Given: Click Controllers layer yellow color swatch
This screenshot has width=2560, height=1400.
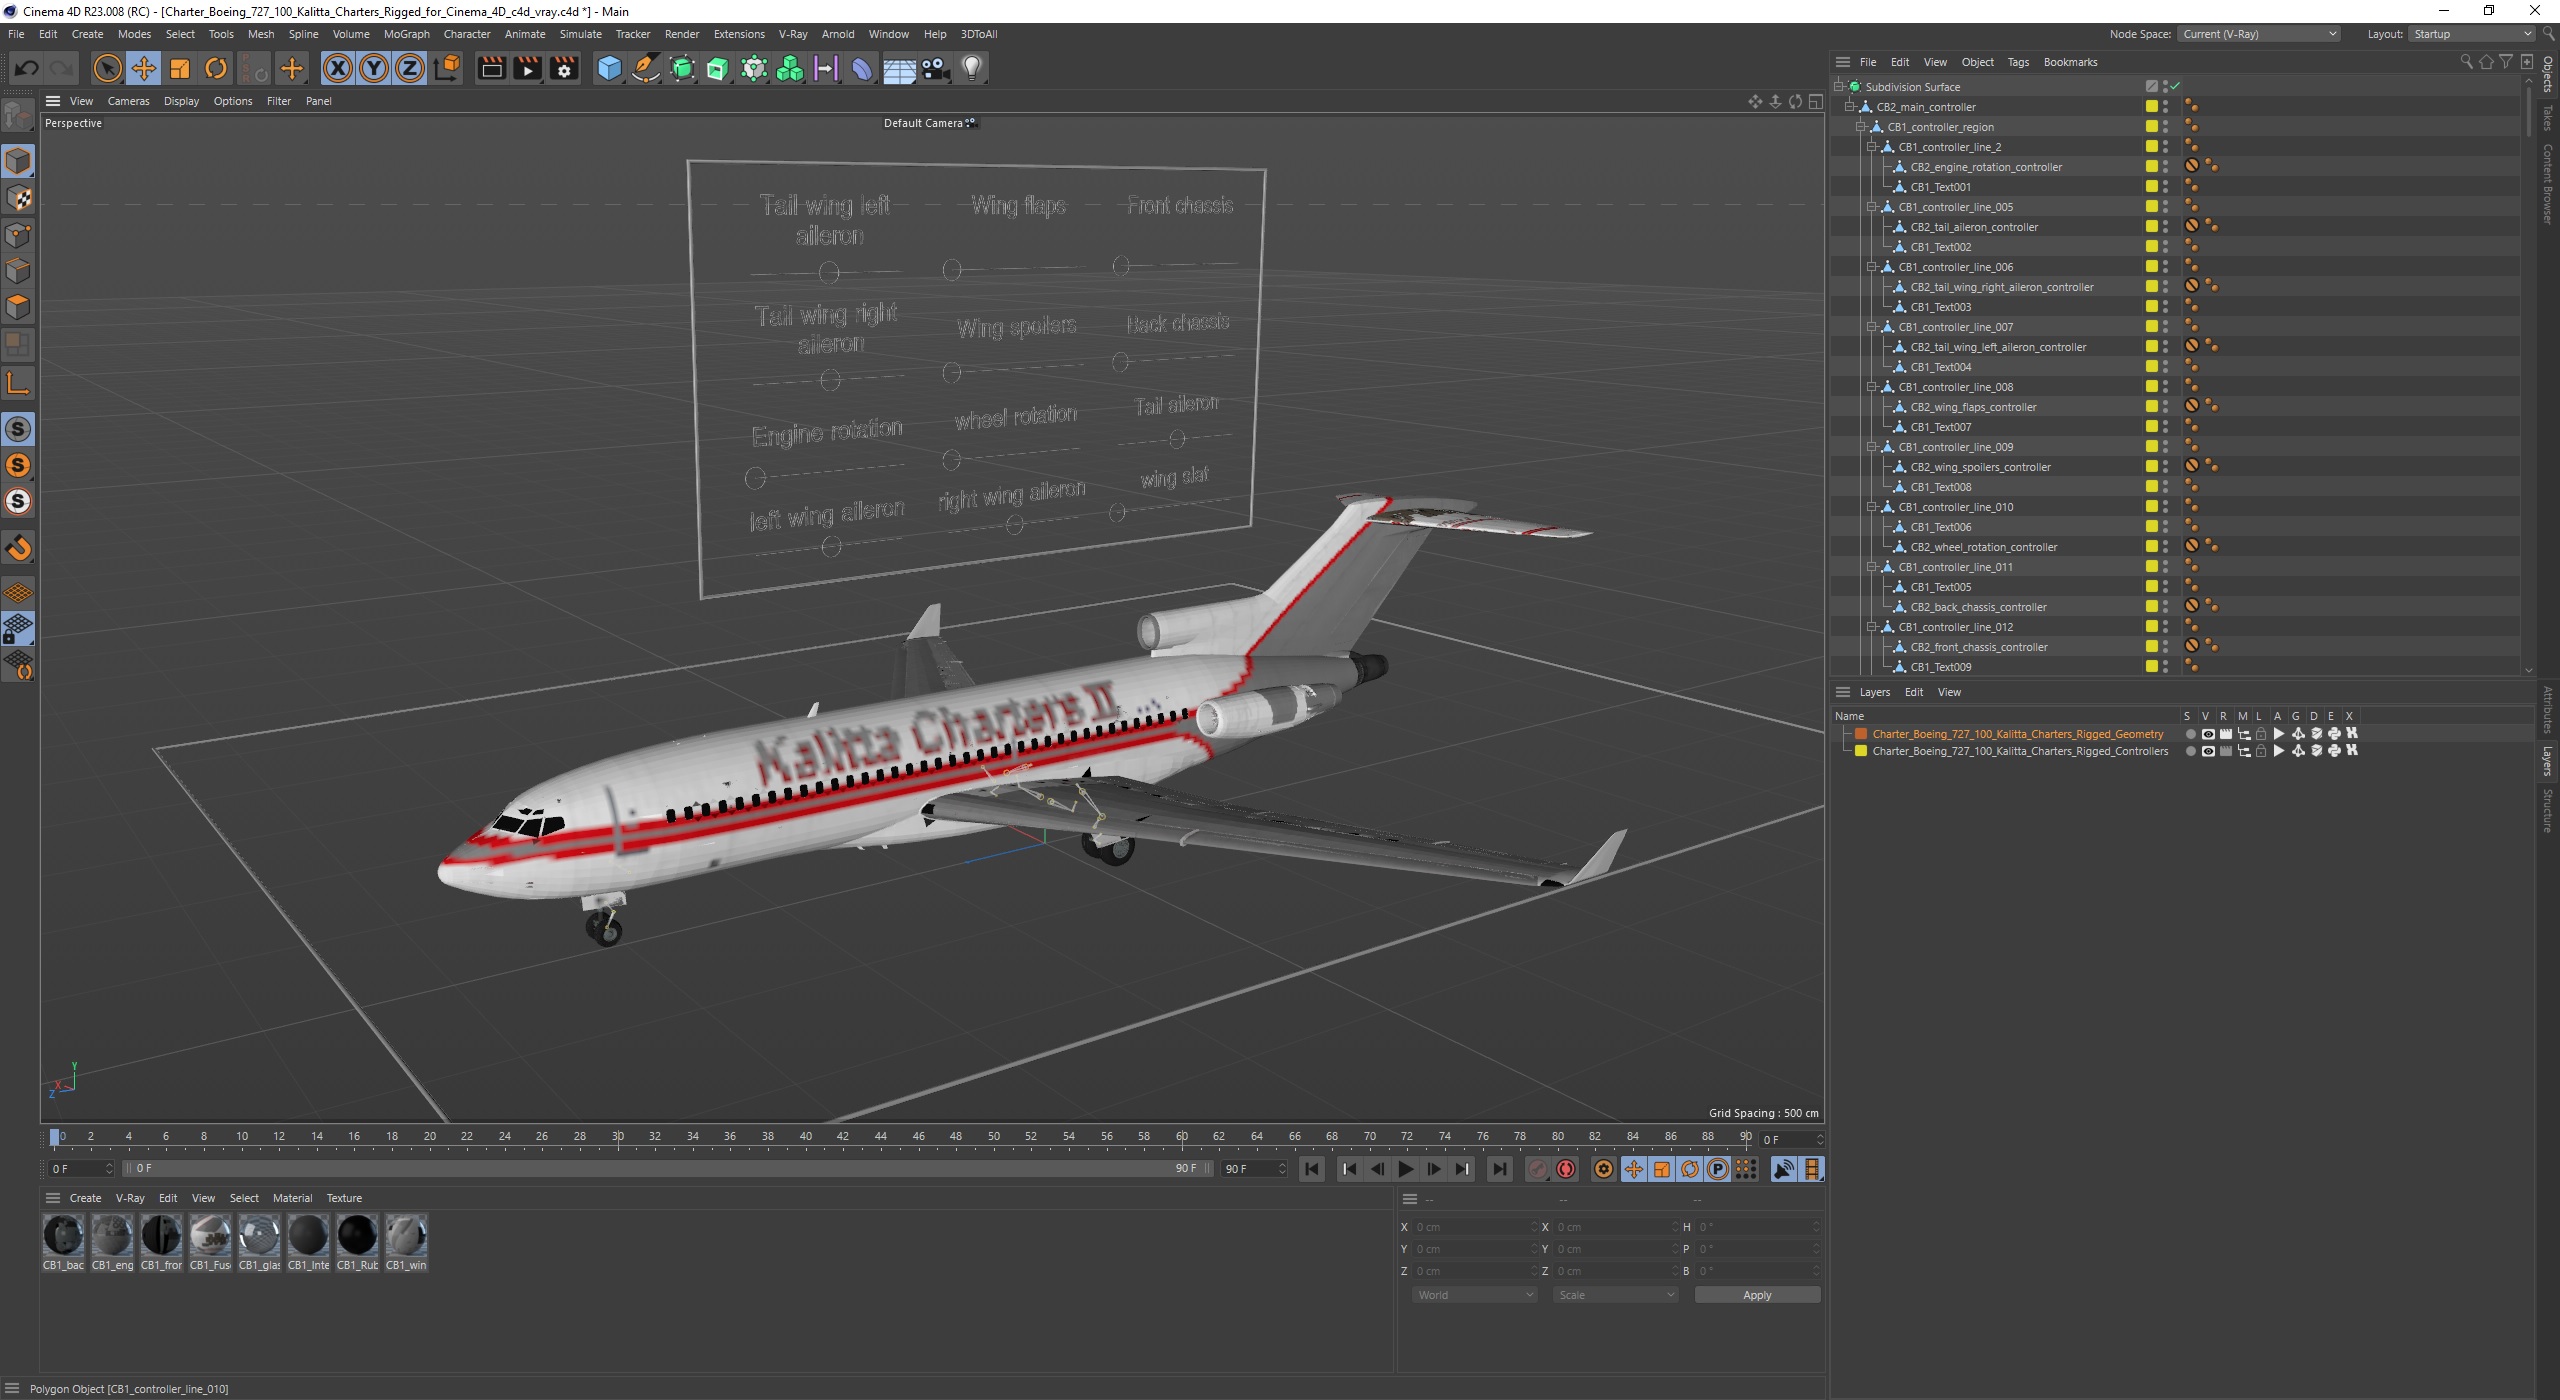Looking at the screenshot, I should 1861,751.
